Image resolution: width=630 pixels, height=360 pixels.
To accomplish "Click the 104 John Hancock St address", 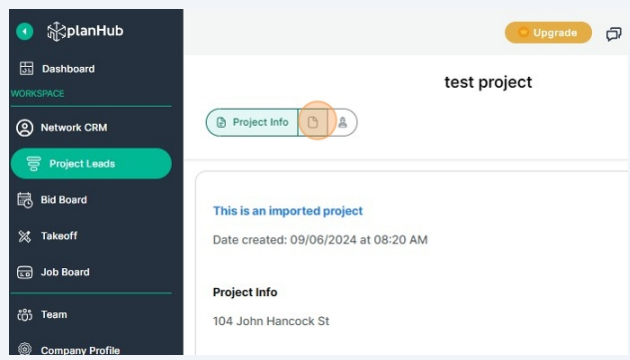I will (271, 321).
